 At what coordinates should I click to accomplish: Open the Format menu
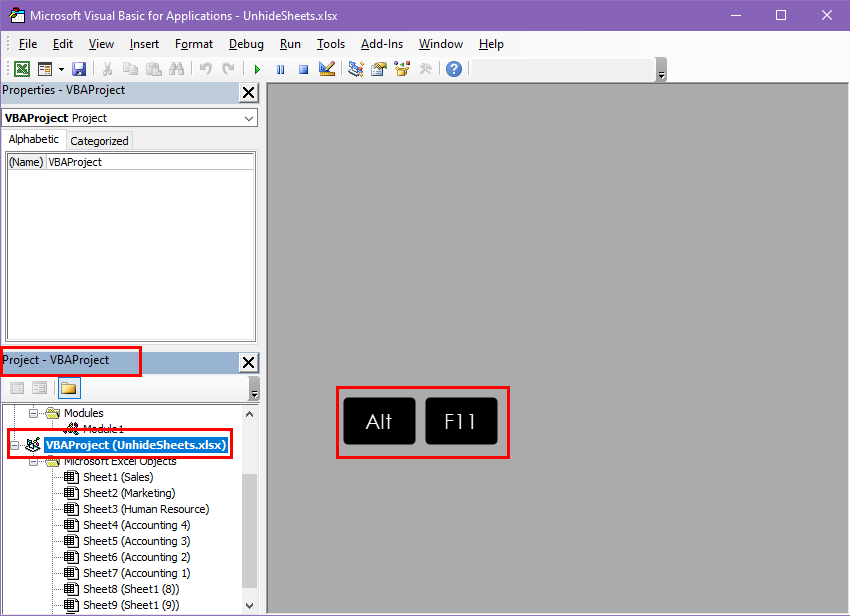[194, 44]
